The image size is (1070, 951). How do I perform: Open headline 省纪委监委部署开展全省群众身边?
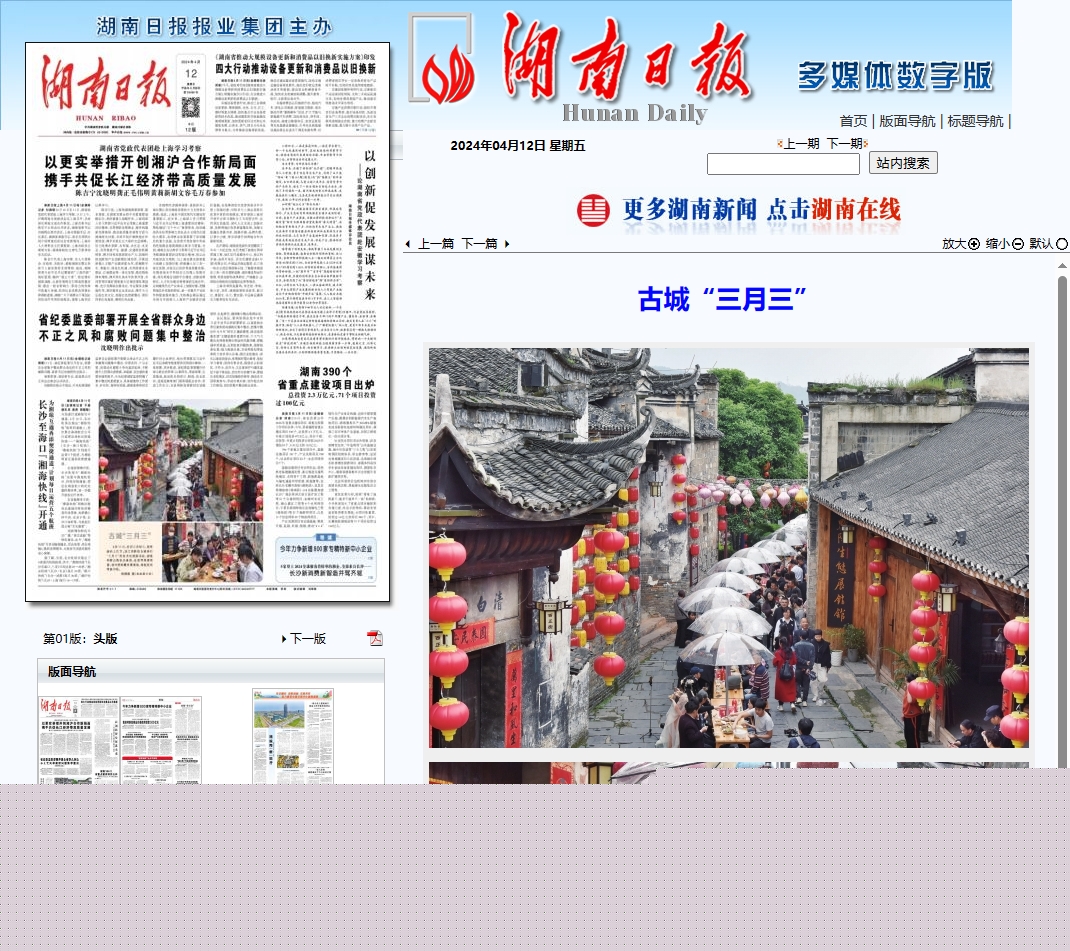pyautogui.click(x=122, y=319)
